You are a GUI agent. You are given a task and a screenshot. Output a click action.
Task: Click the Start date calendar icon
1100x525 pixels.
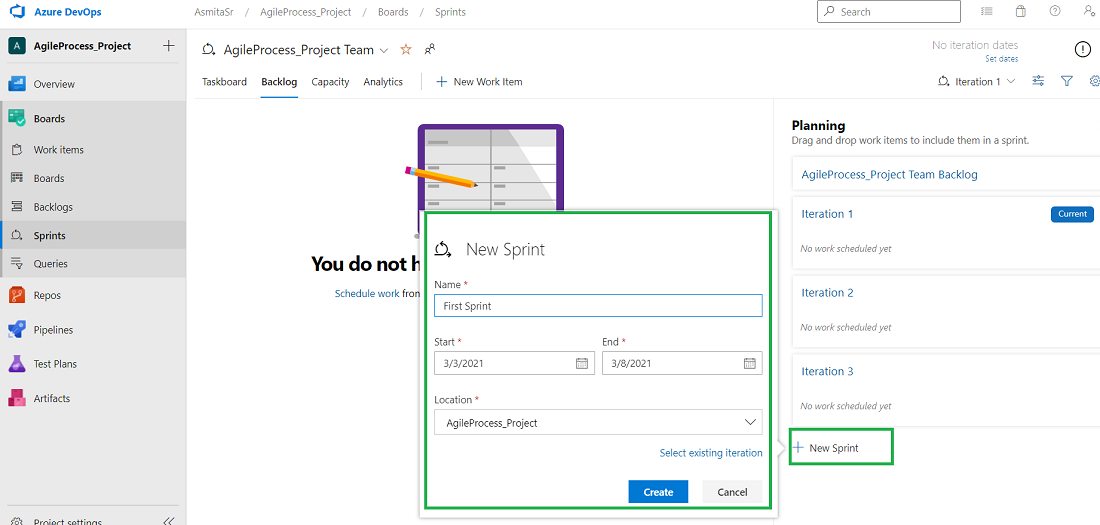coord(582,363)
